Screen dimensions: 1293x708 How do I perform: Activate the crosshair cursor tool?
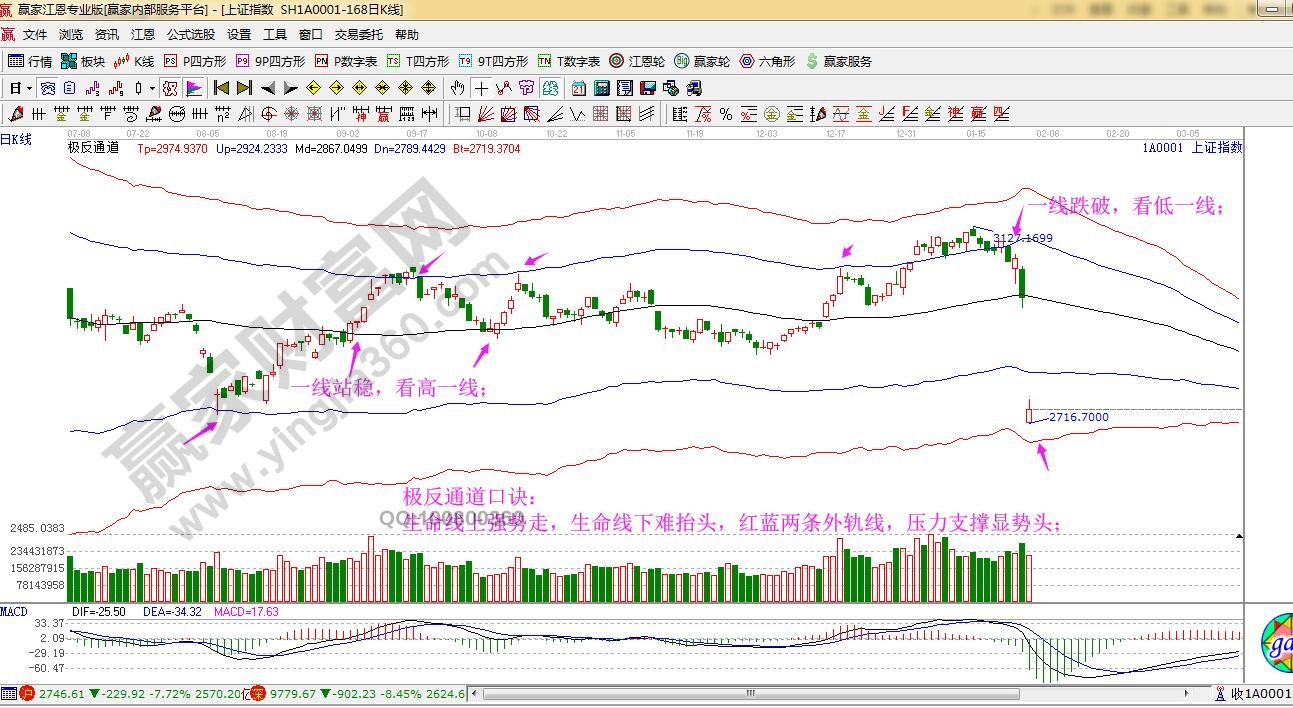pos(482,88)
